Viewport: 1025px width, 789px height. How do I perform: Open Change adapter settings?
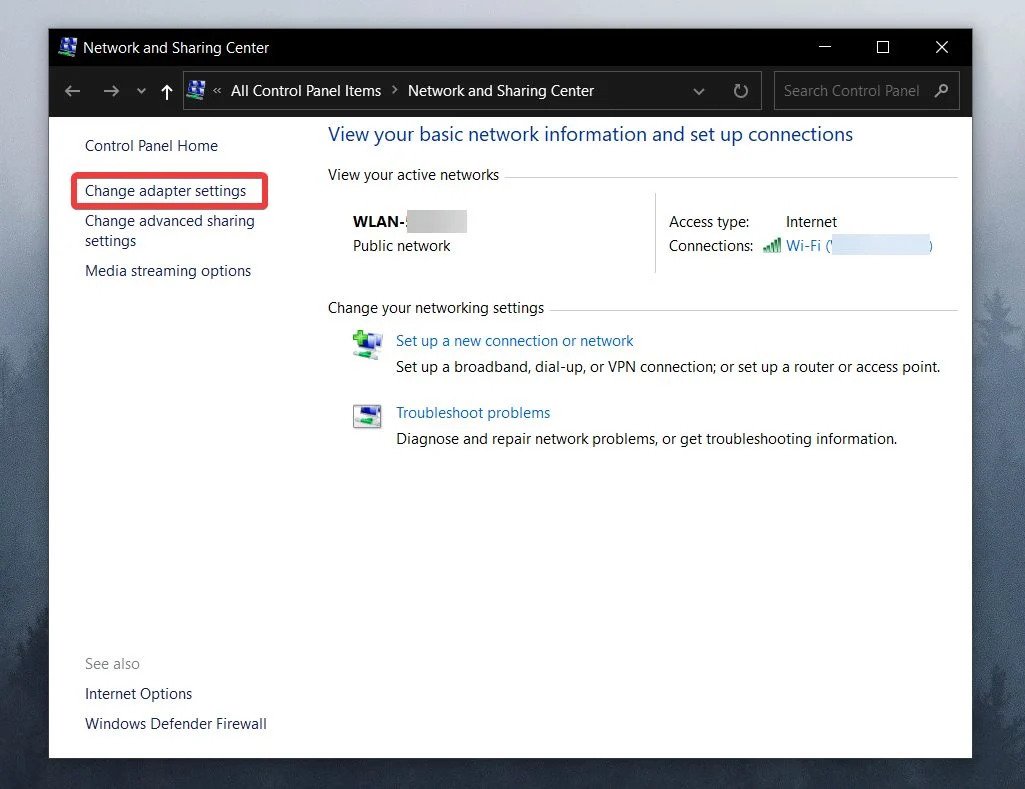(x=165, y=191)
